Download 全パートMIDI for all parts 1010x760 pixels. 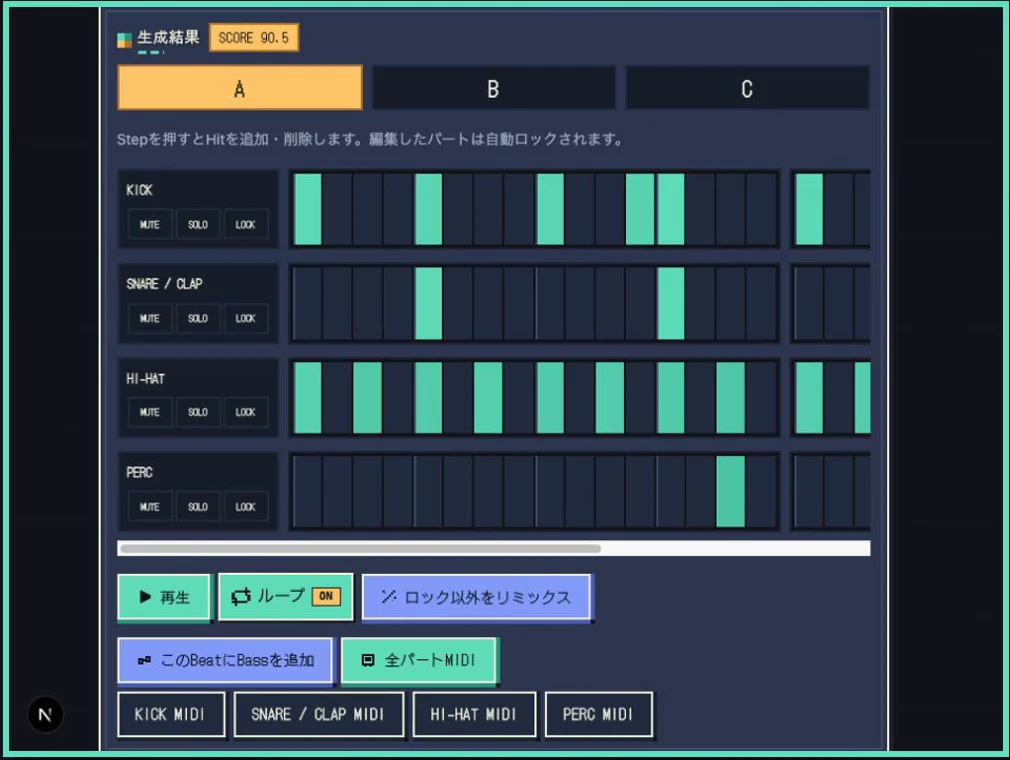(419, 660)
